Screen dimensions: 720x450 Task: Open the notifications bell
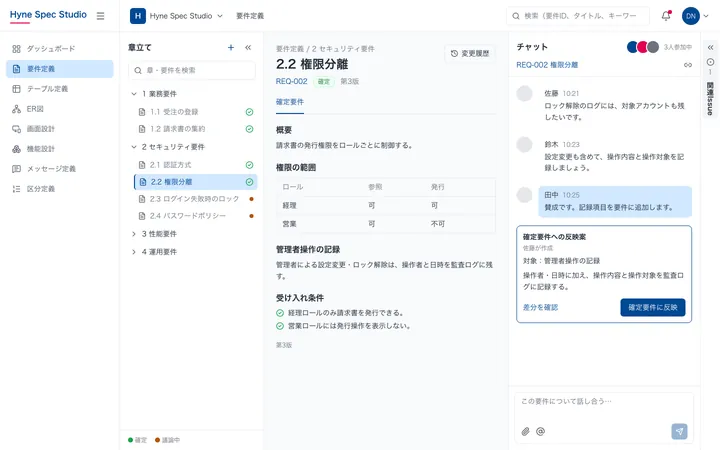(x=666, y=16)
